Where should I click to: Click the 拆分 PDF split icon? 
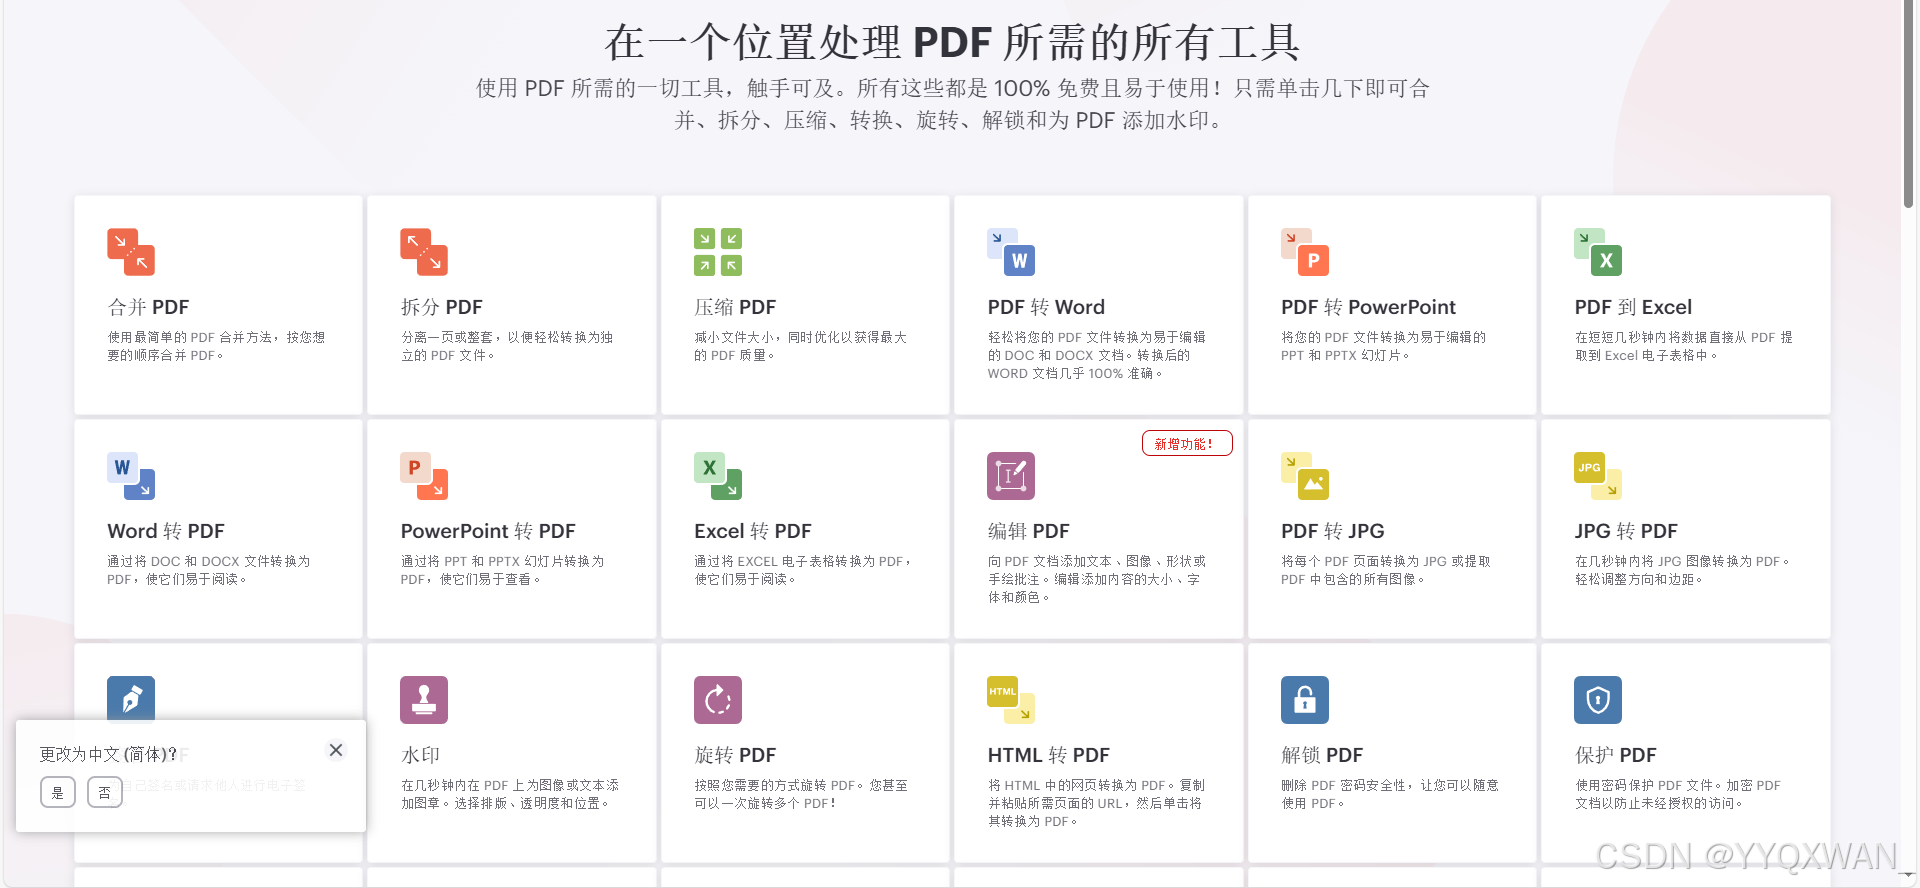pyautogui.click(x=424, y=252)
